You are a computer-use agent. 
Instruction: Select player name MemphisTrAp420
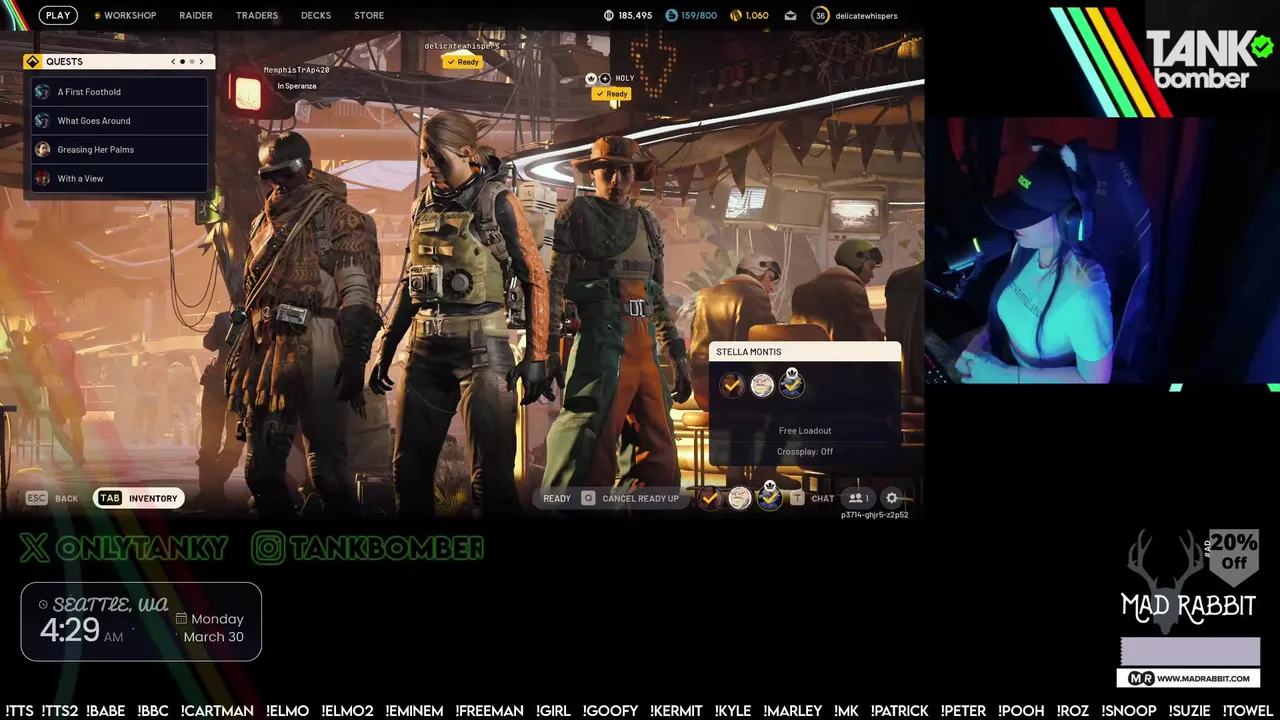coord(296,70)
